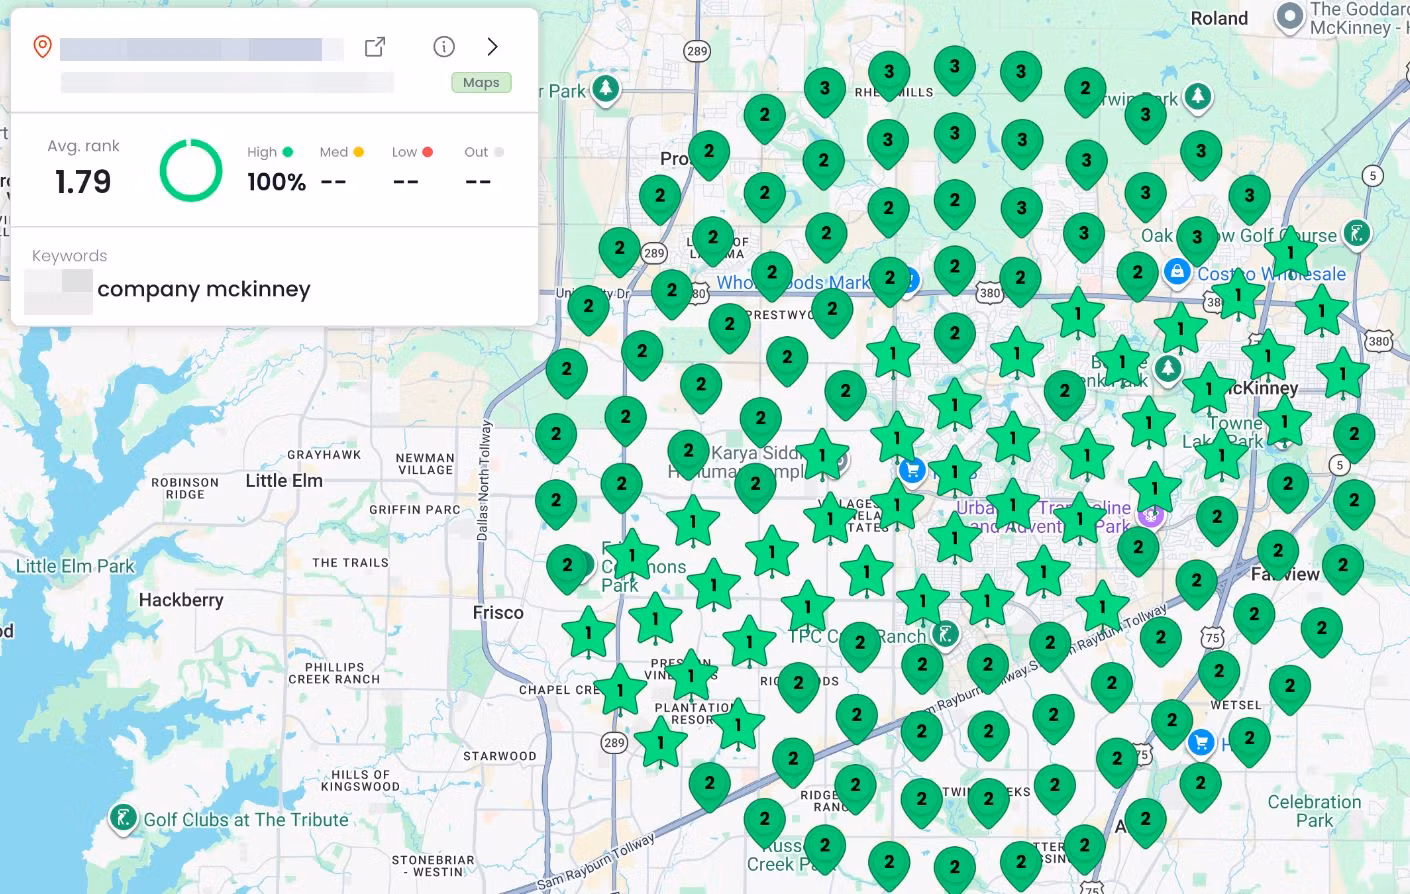Screen dimensions: 1410x894
Task: Click the blue shopping cart icon near Karya Siddhi temple
Action: pos(911,469)
